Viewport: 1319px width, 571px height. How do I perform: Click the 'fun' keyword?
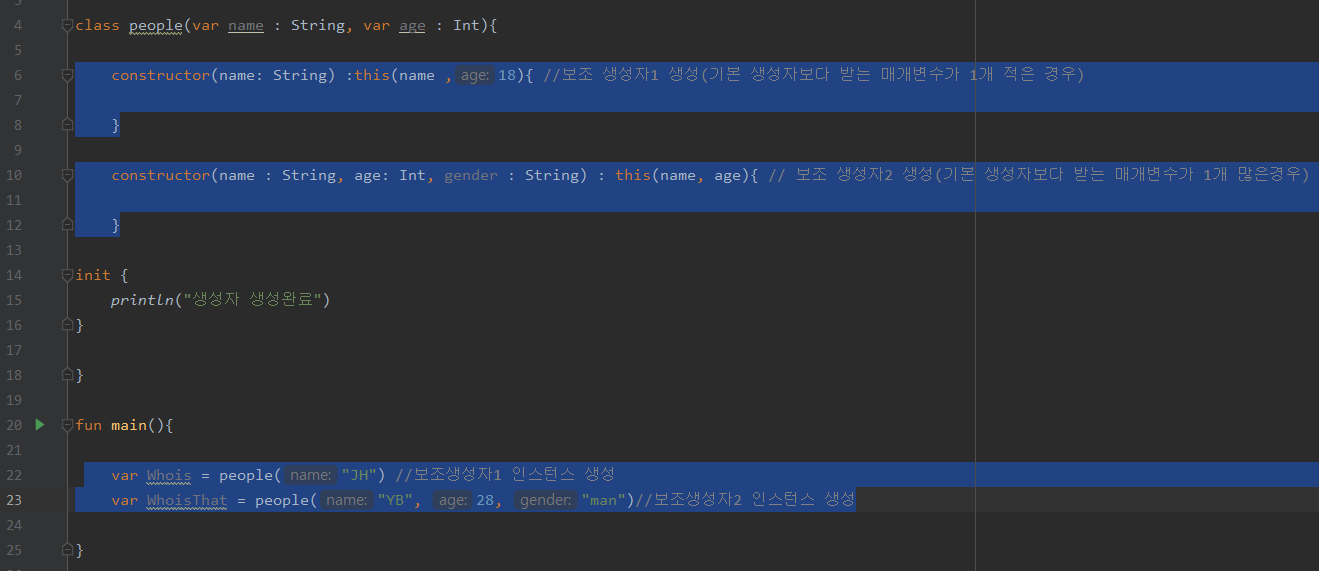pos(89,425)
